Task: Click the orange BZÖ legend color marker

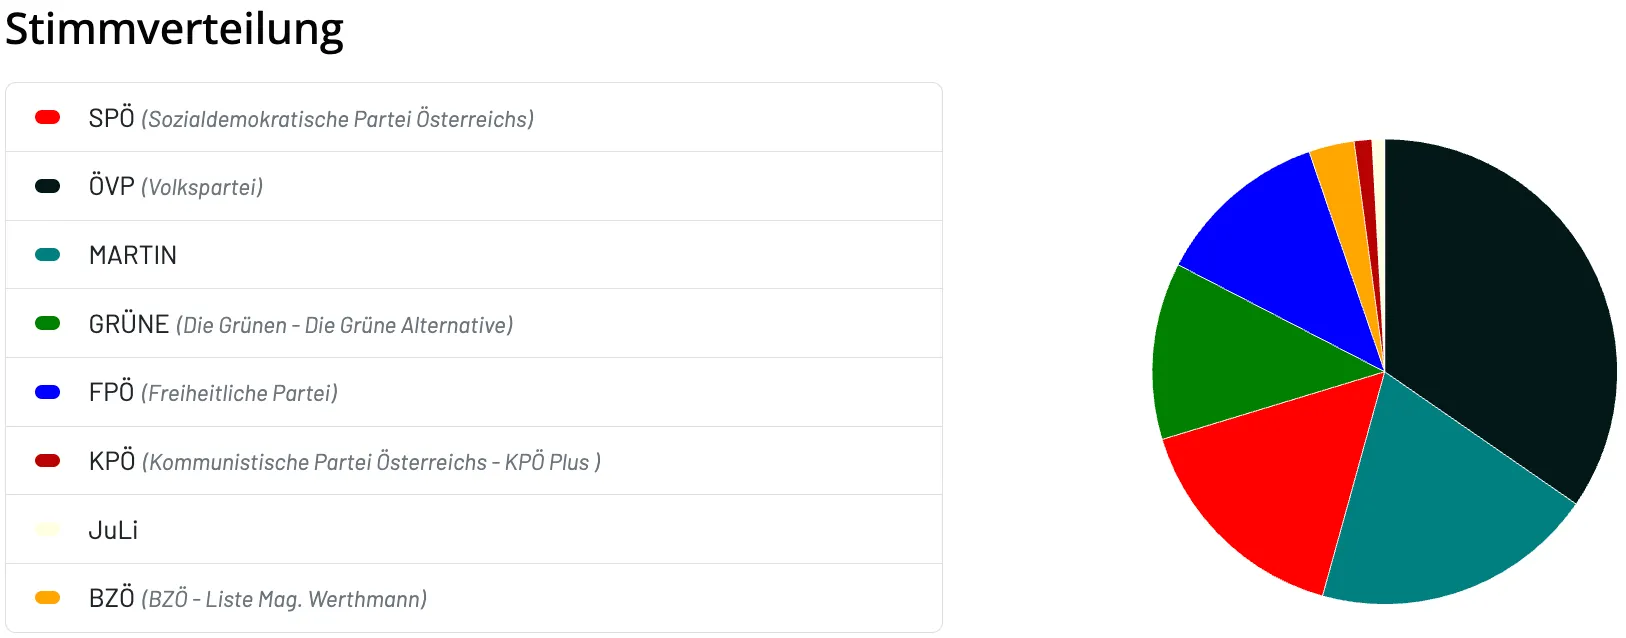Action: 47,598
